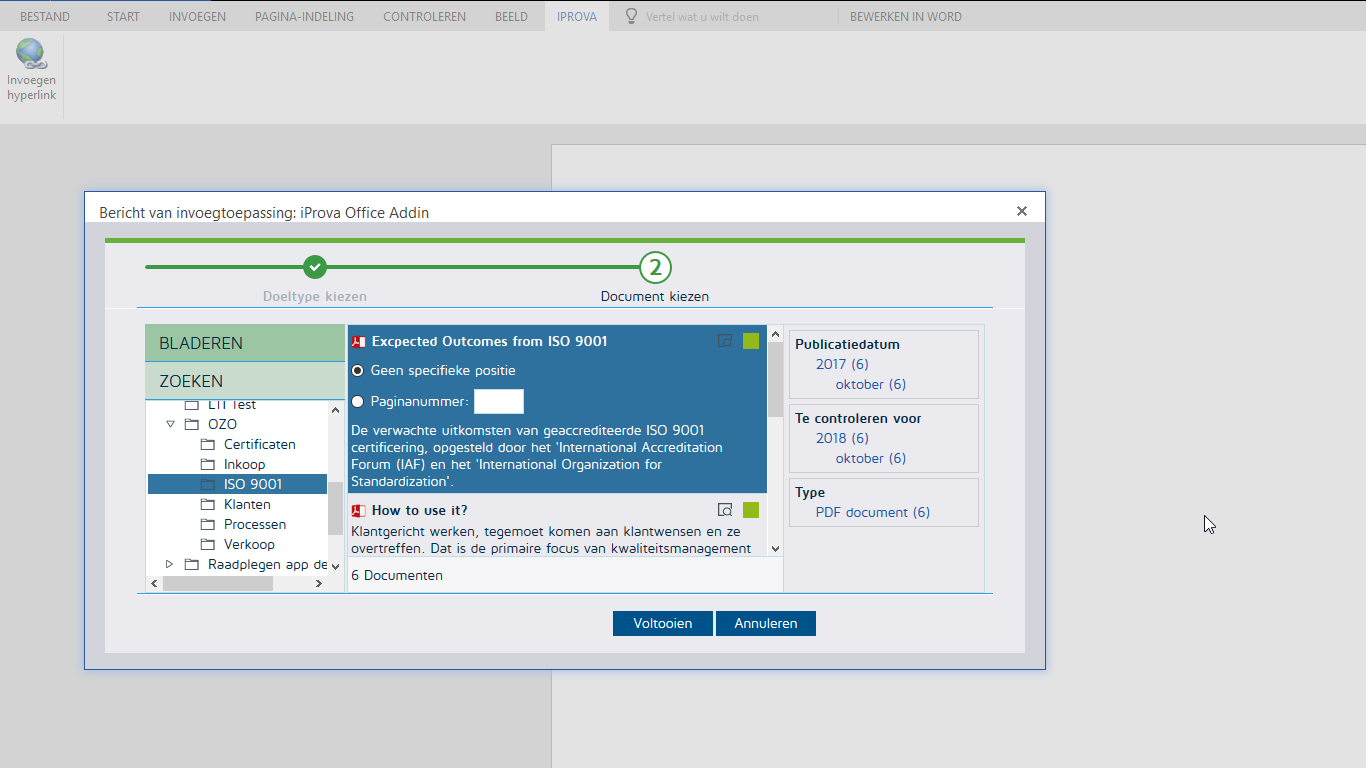Click BEWERKEN IN WORD
This screenshot has height=768, width=1366.
click(x=906, y=16)
